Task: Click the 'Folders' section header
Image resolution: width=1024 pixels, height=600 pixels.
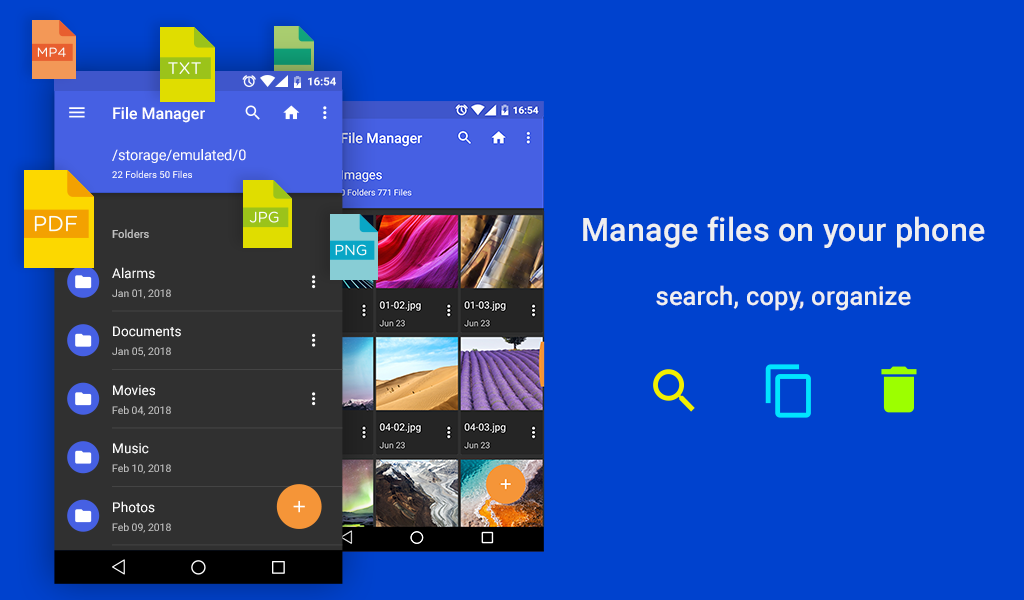Action: [x=131, y=234]
